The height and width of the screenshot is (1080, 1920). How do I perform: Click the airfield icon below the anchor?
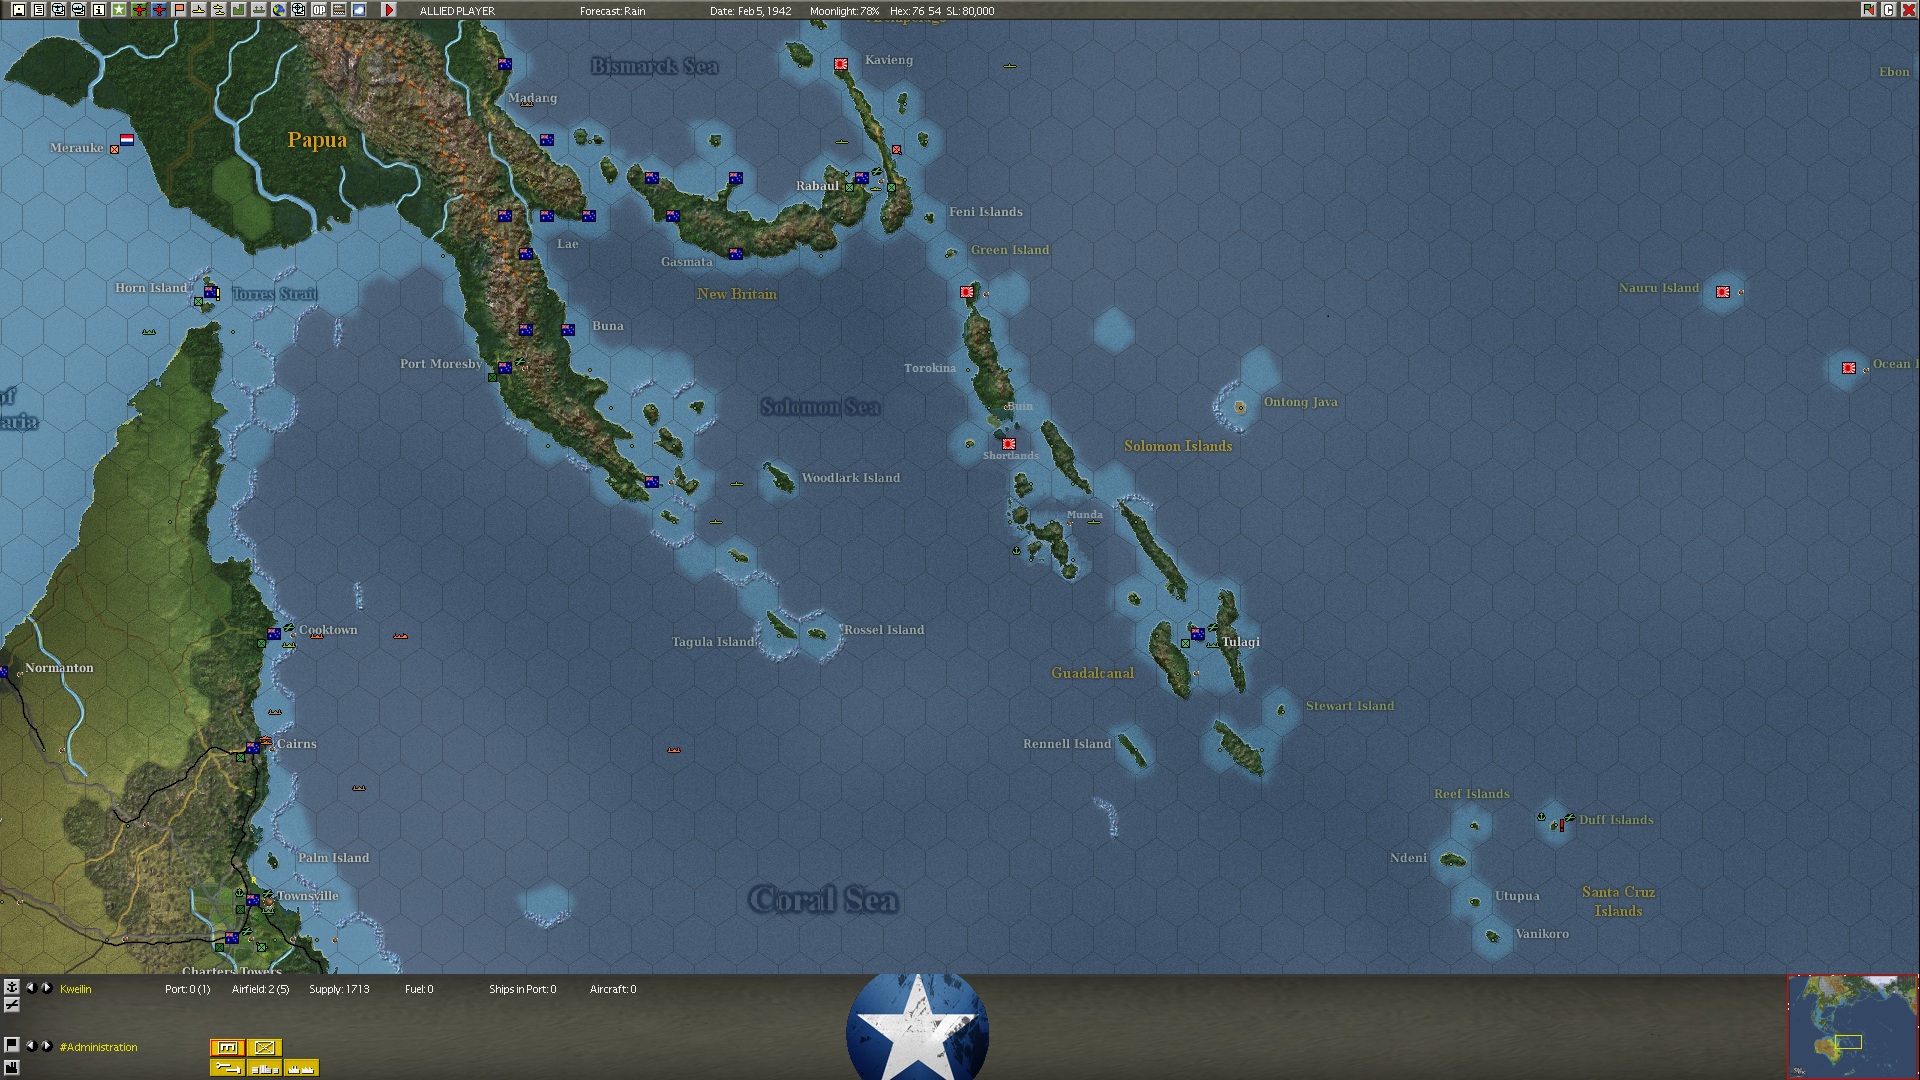click(x=12, y=1005)
